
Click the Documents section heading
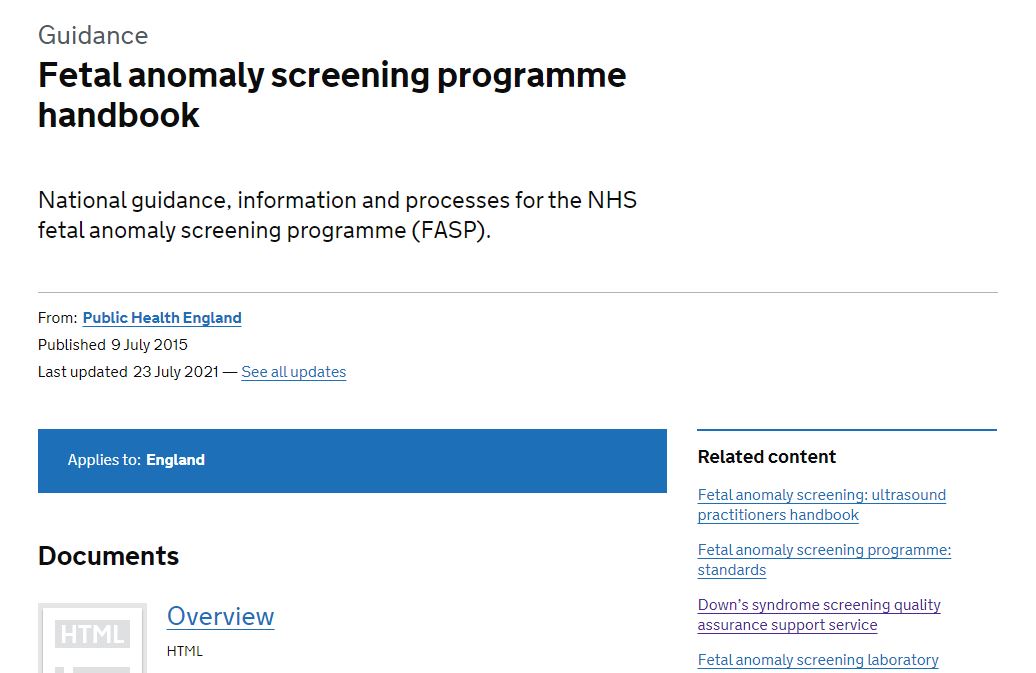click(108, 556)
